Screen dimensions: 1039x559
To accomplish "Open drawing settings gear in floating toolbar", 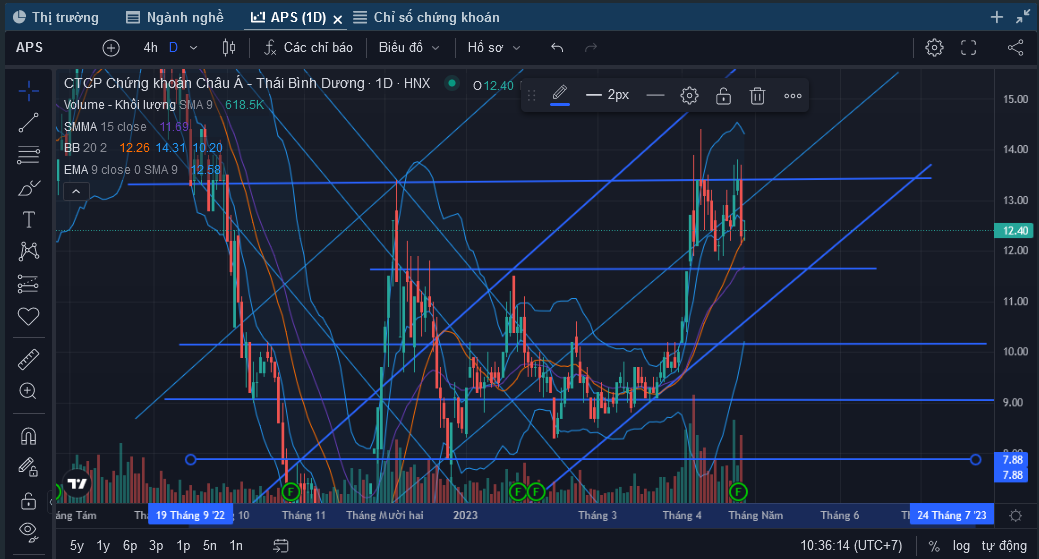I will point(689,95).
